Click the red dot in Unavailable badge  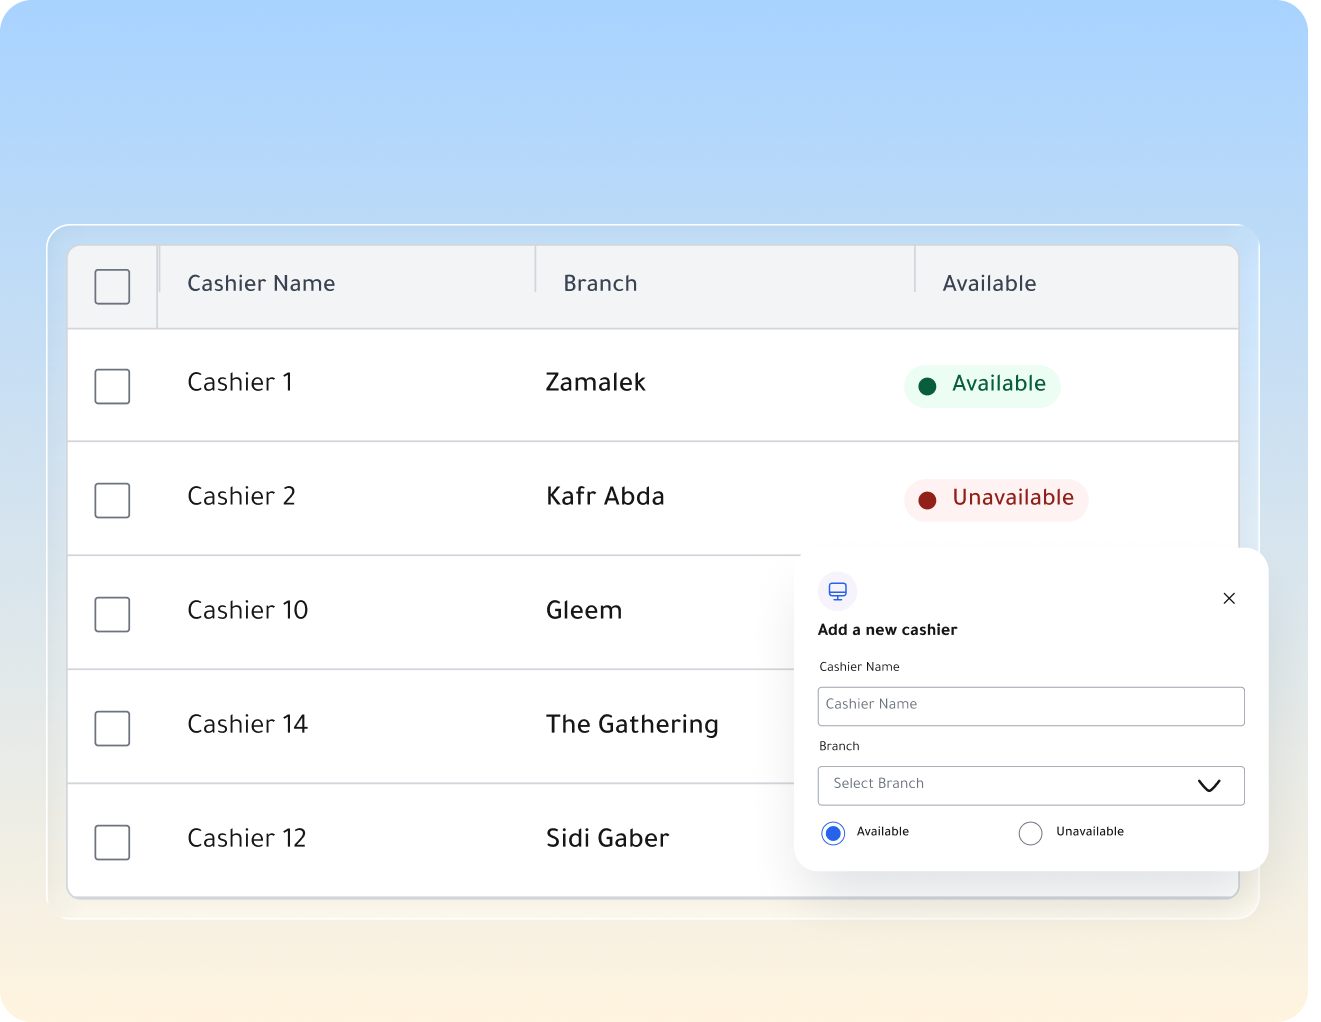tap(927, 500)
